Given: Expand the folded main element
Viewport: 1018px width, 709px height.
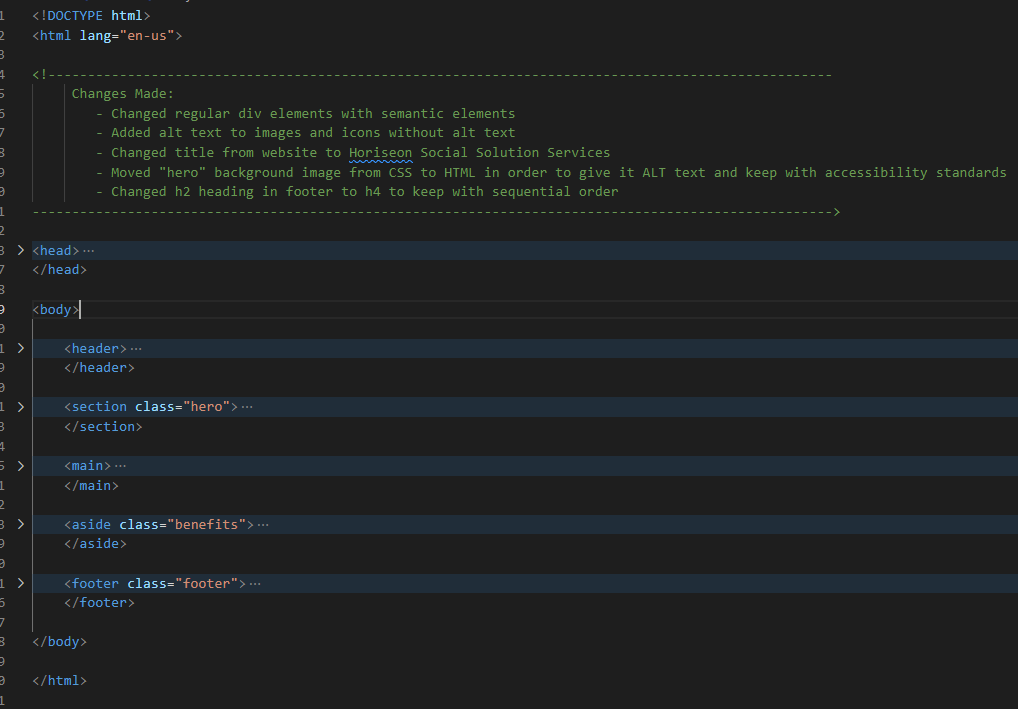Looking at the screenshot, I should [21, 466].
